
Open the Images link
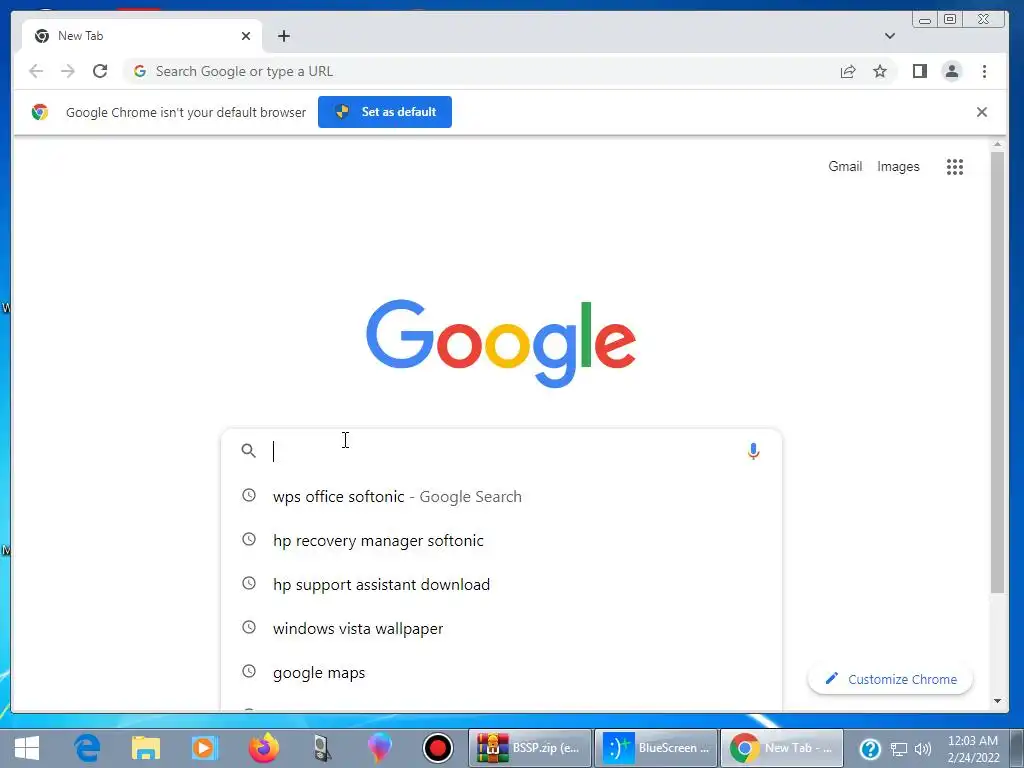tap(898, 167)
